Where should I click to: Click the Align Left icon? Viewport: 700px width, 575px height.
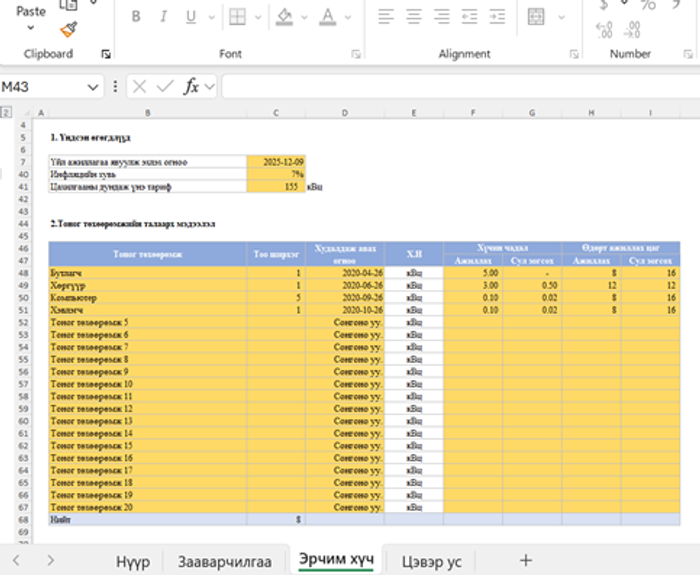[386, 17]
